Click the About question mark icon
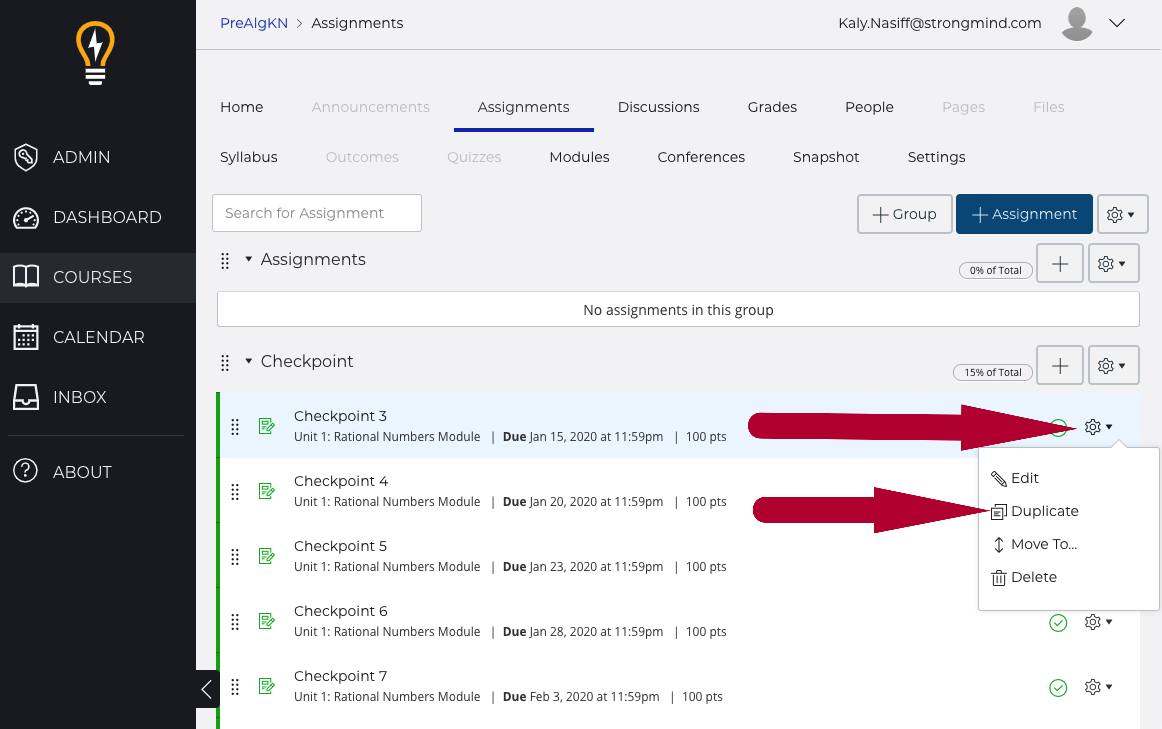 click(x=26, y=472)
